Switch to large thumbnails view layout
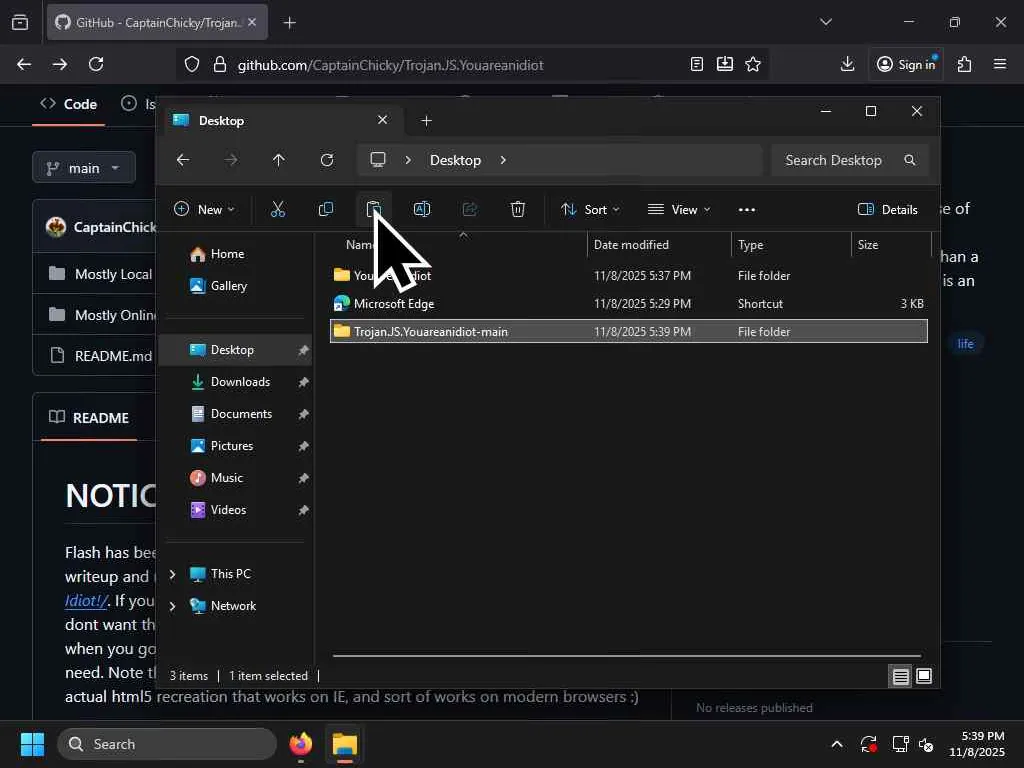 923,676
